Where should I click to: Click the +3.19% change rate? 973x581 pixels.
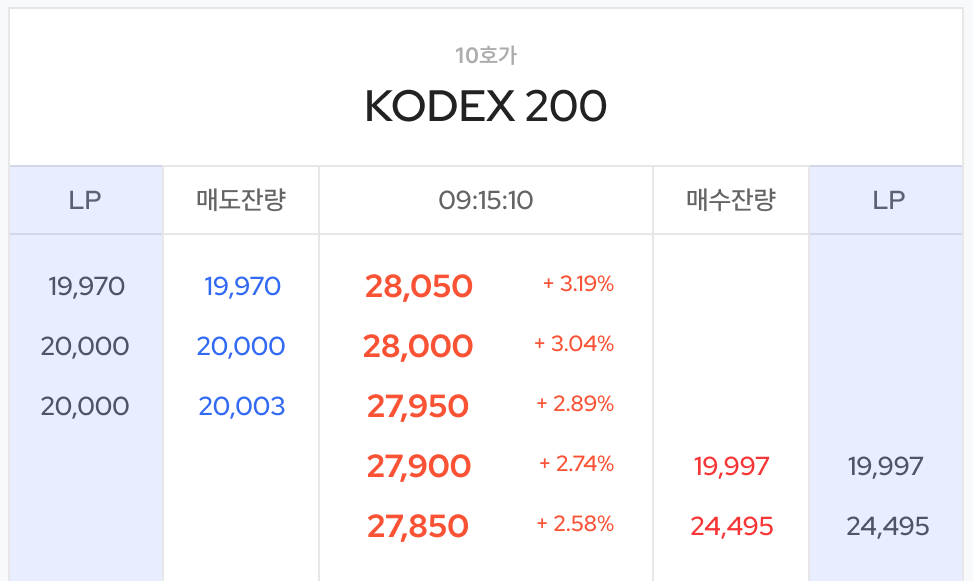click(577, 286)
